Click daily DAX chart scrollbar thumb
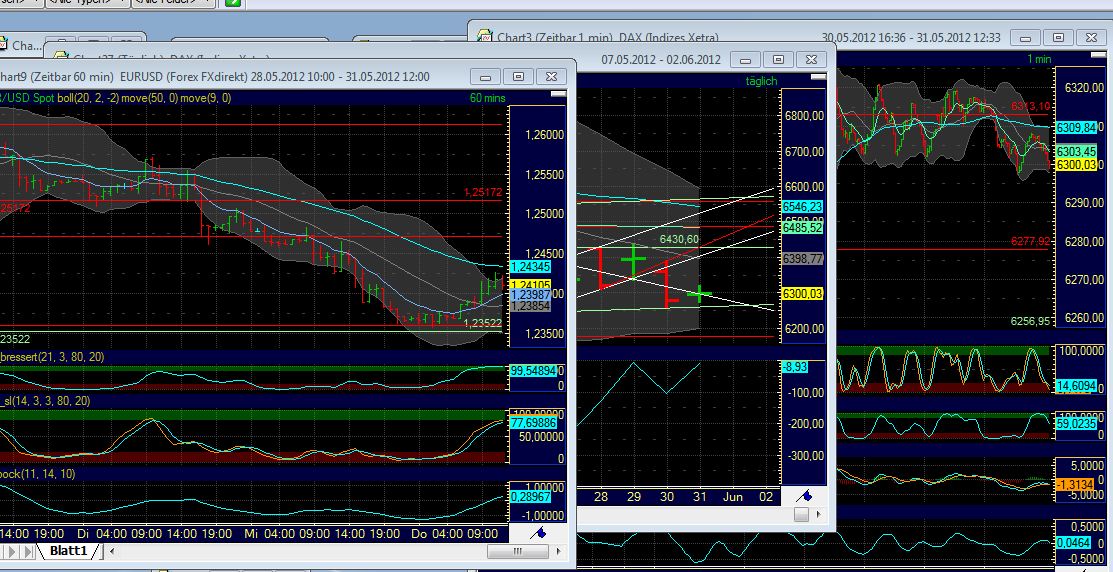Viewport: 1113px width, 572px height. click(x=801, y=514)
